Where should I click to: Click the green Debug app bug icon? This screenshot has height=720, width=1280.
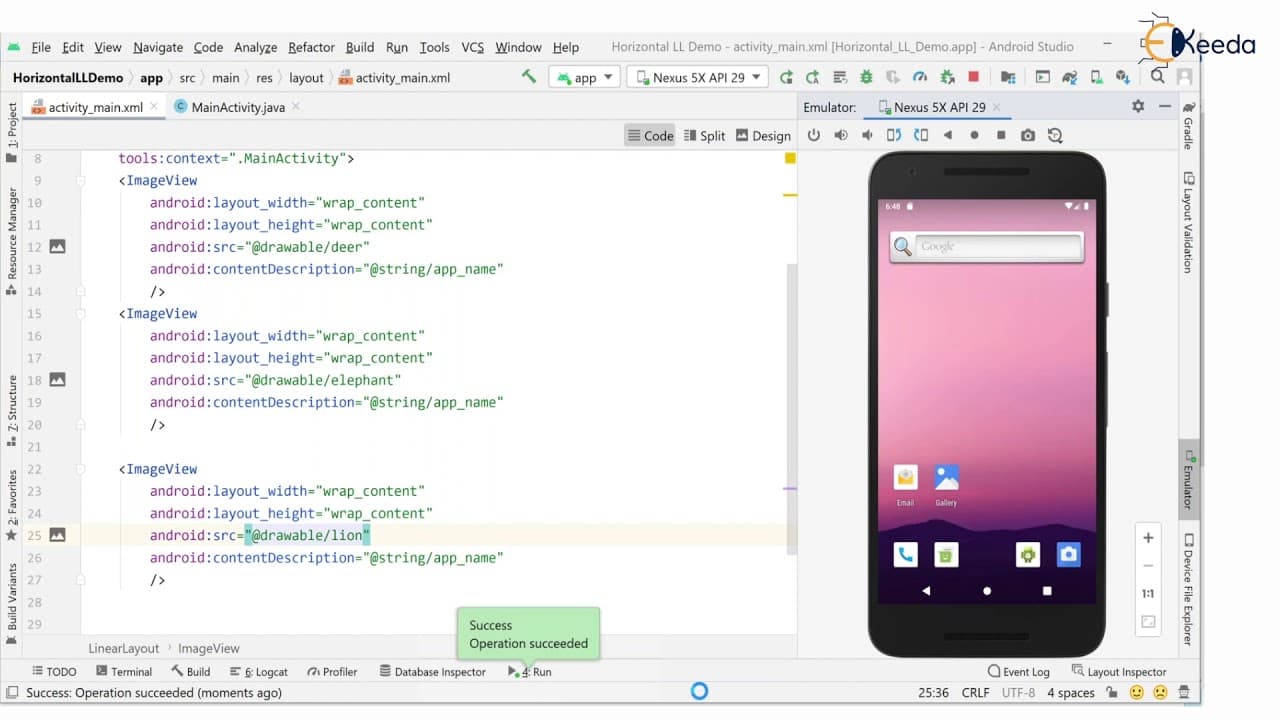[x=866, y=77]
